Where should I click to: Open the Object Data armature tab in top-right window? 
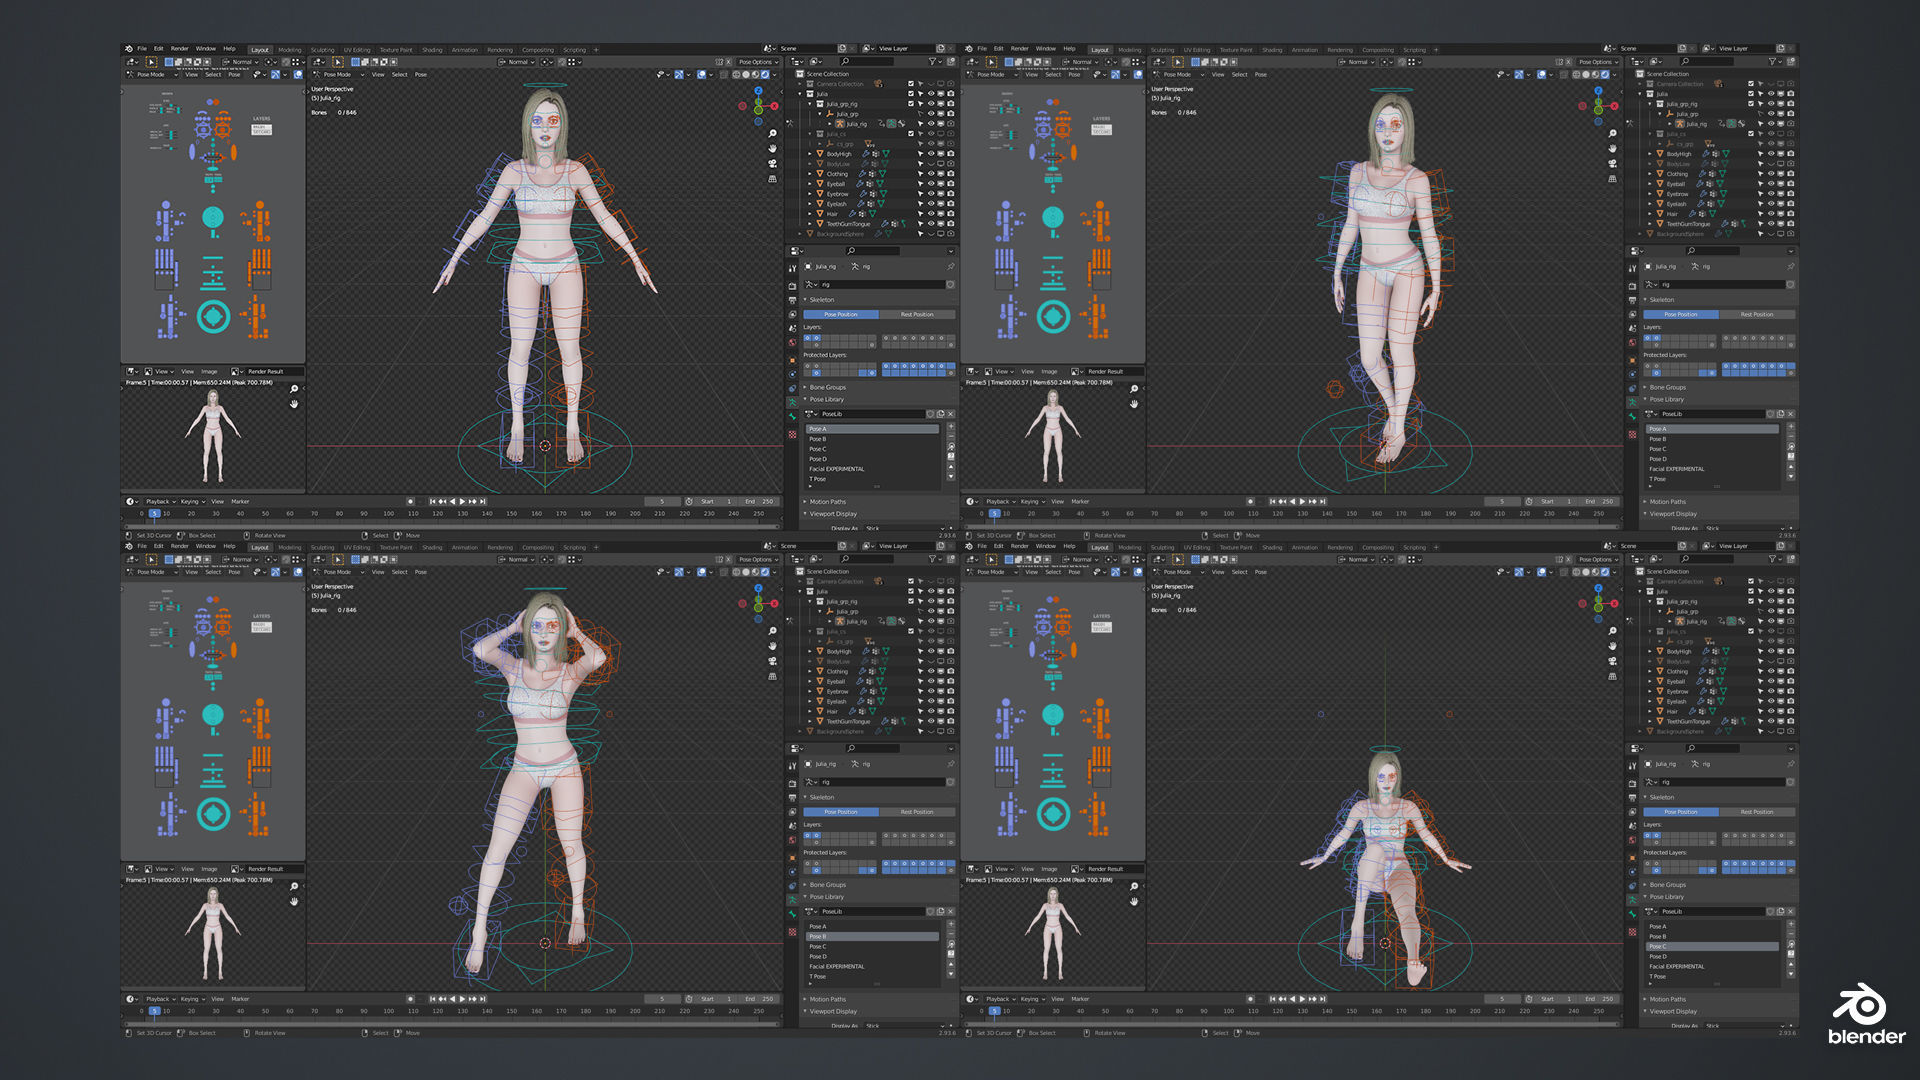tap(1632, 402)
